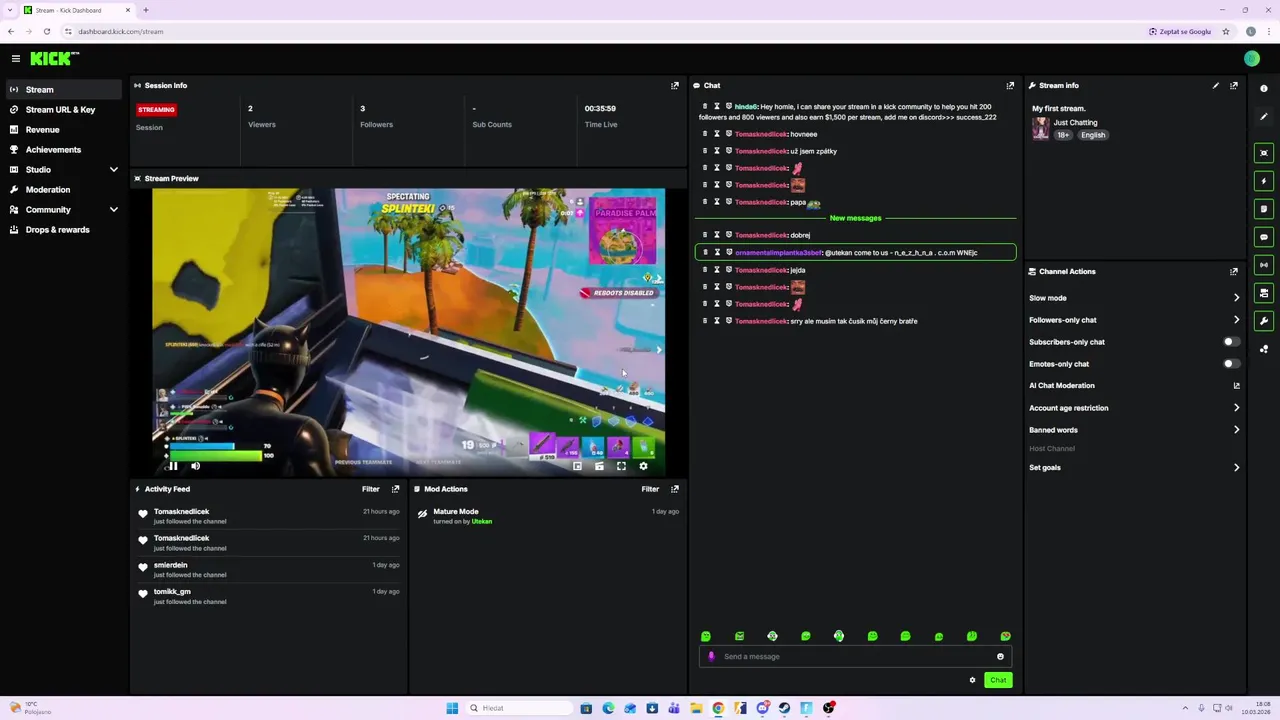This screenshot has width=1280, height=720.
Task: Open Mod Actions Filter dropdown
Action: 650,489
